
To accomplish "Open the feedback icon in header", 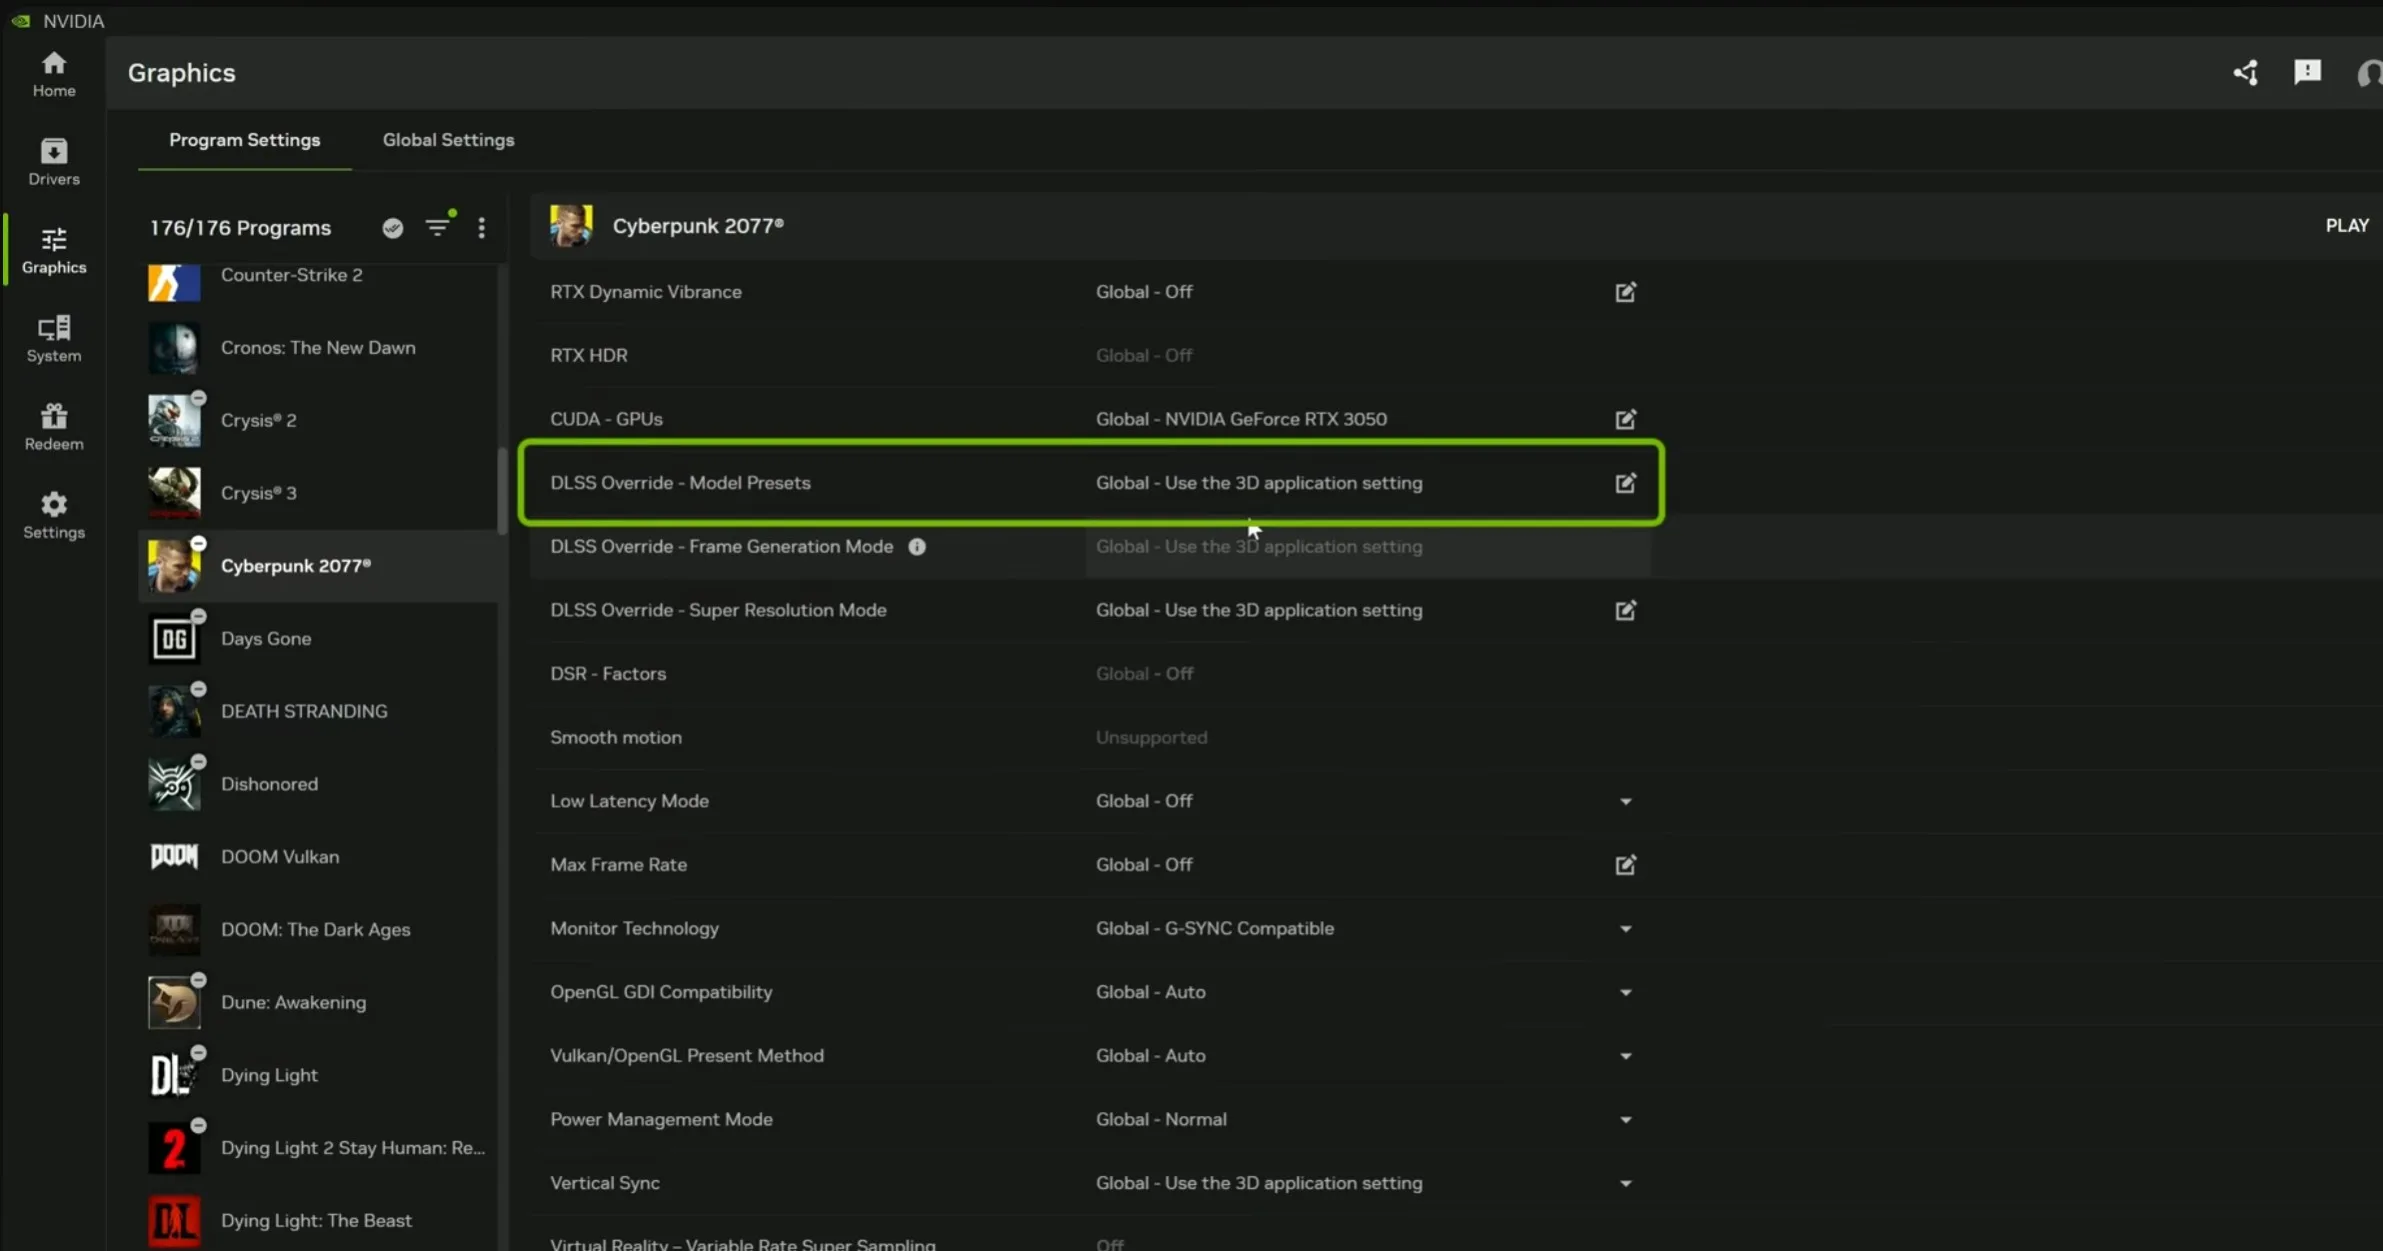I will (2307, 72).
